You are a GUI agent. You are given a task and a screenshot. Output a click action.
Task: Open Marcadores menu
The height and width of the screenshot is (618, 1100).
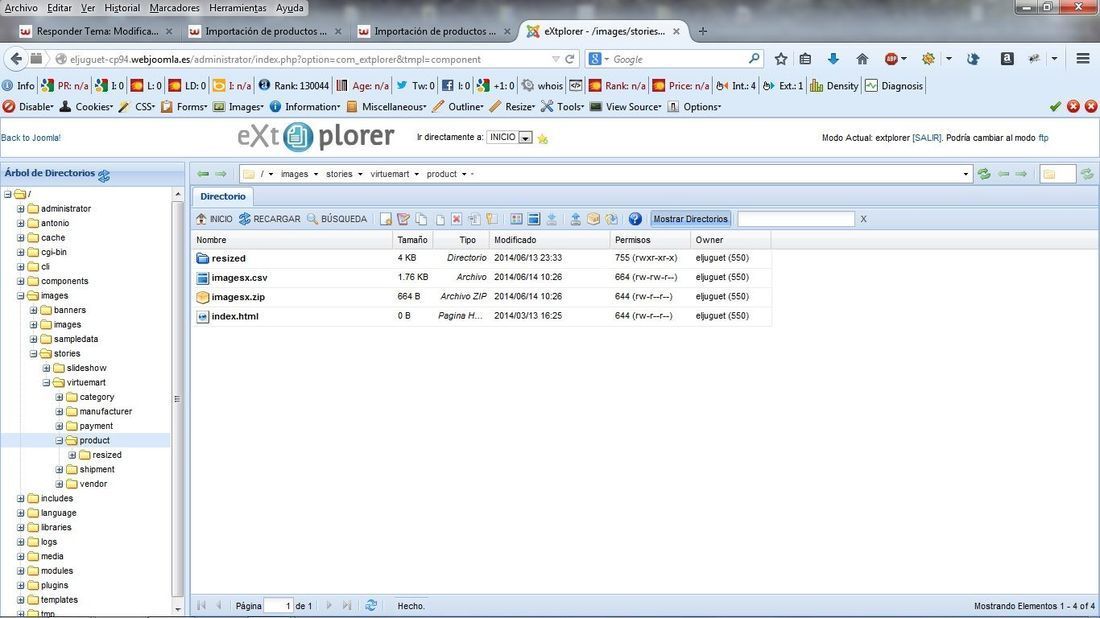point(175,8)
